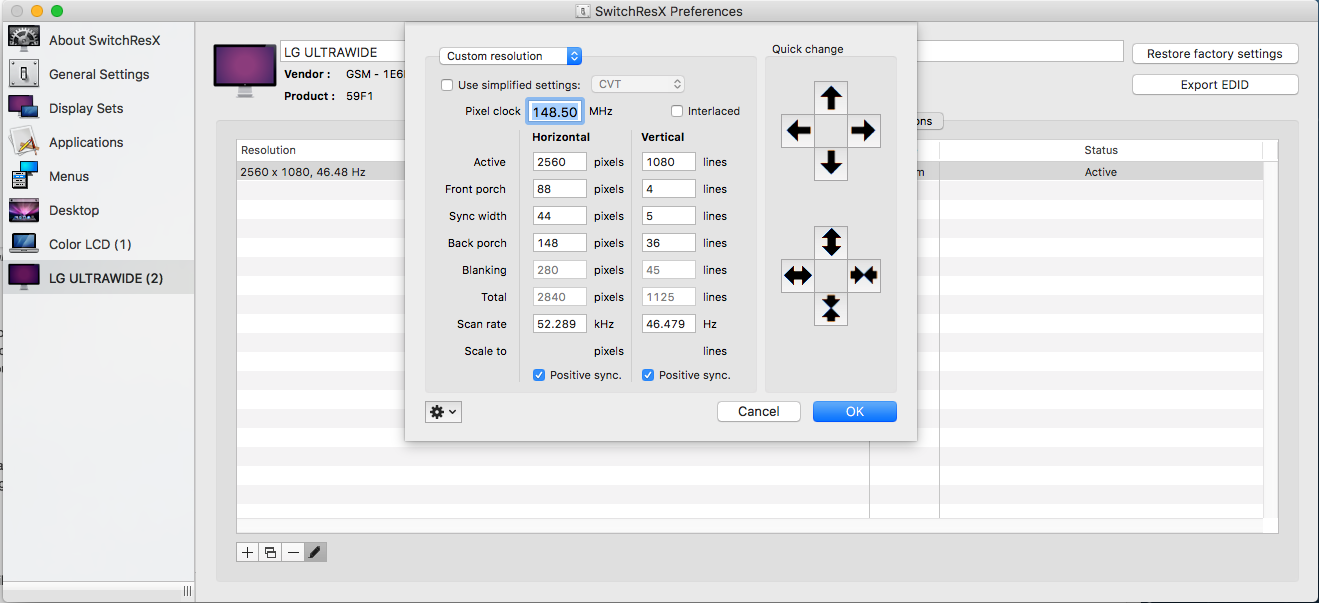Click the Horizontal Front porch field
The width and height of the screenshot is (1319, 603).
coord(559,189)
